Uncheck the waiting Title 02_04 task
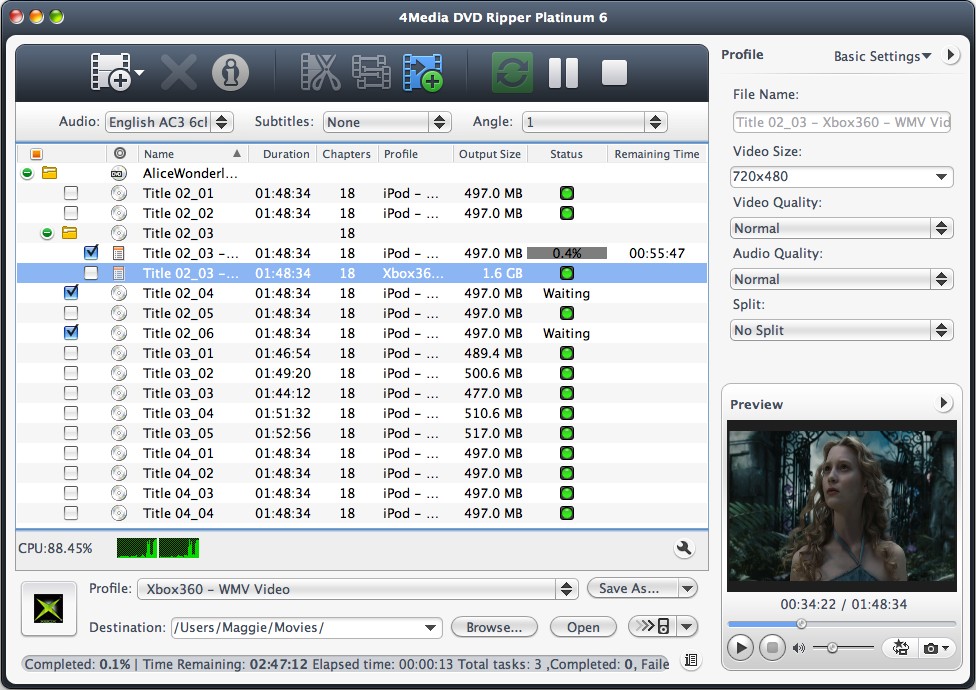Viewport: 976px width, 690px height. coord(71,293)
